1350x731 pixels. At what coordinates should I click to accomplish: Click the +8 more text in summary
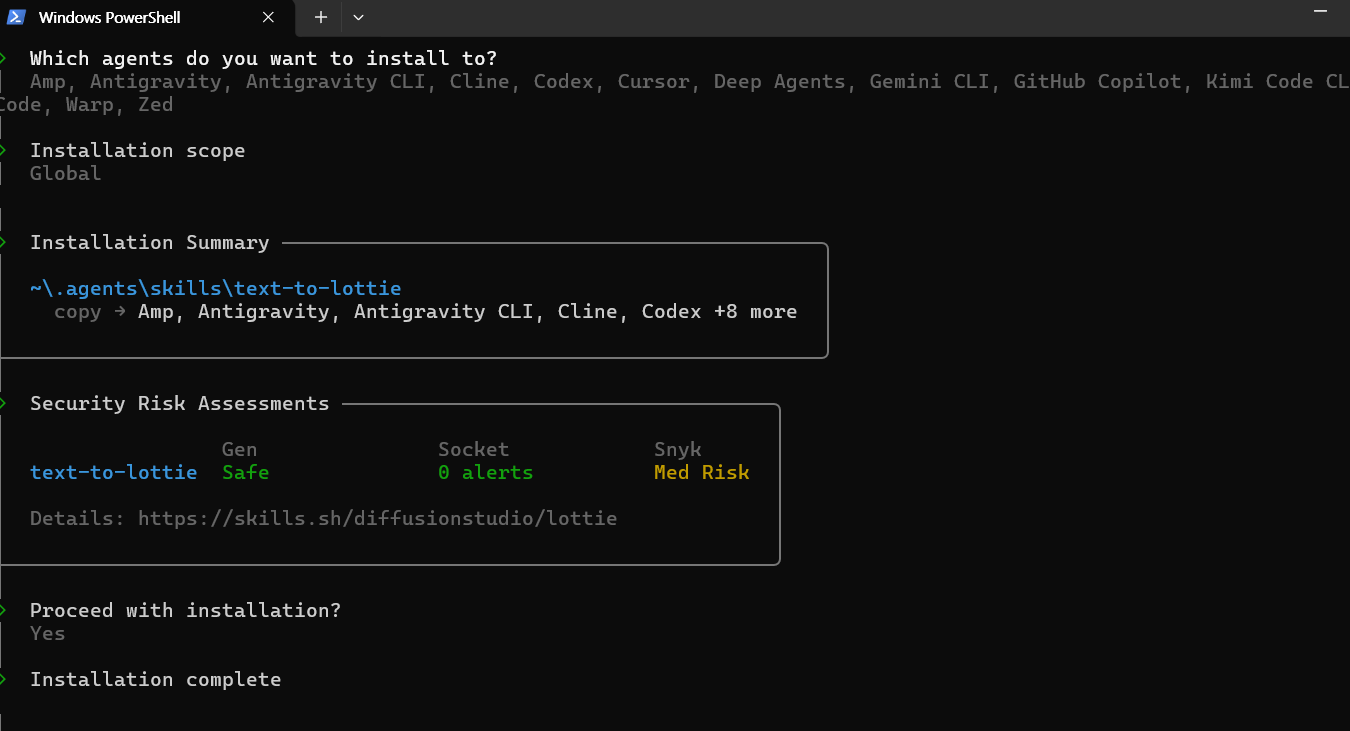[x=755, y=311]
